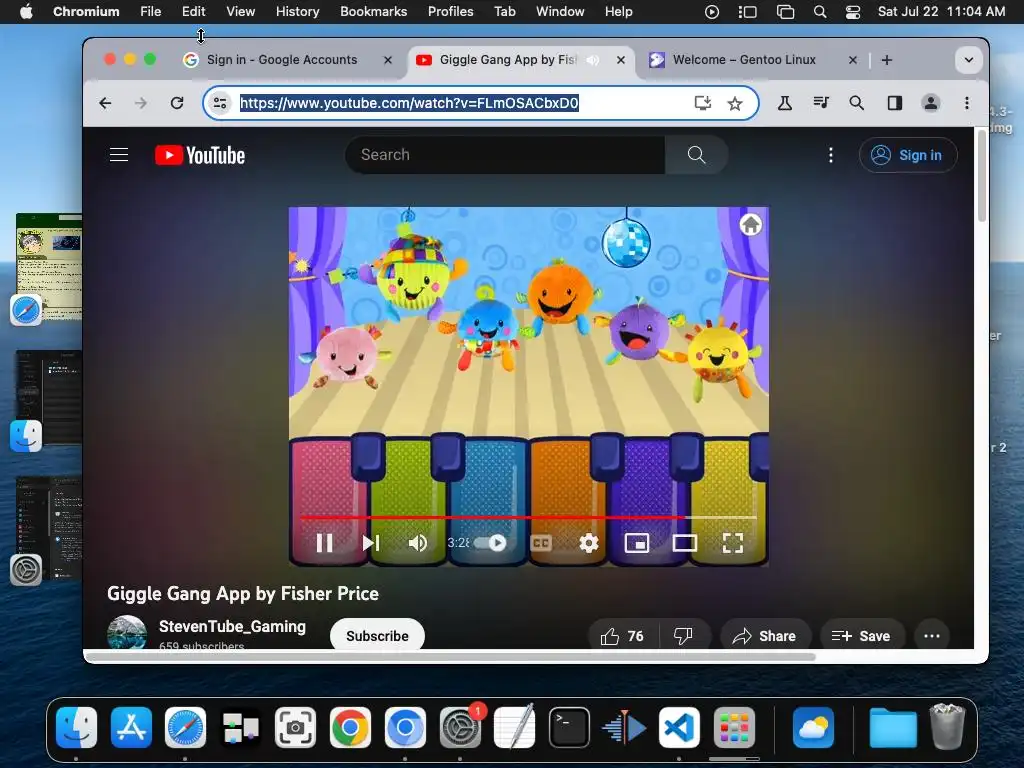This screenshot has height=768, width=1024.
Task: Toggle the autoplay switch in player
Action: (x=490, y=543)
